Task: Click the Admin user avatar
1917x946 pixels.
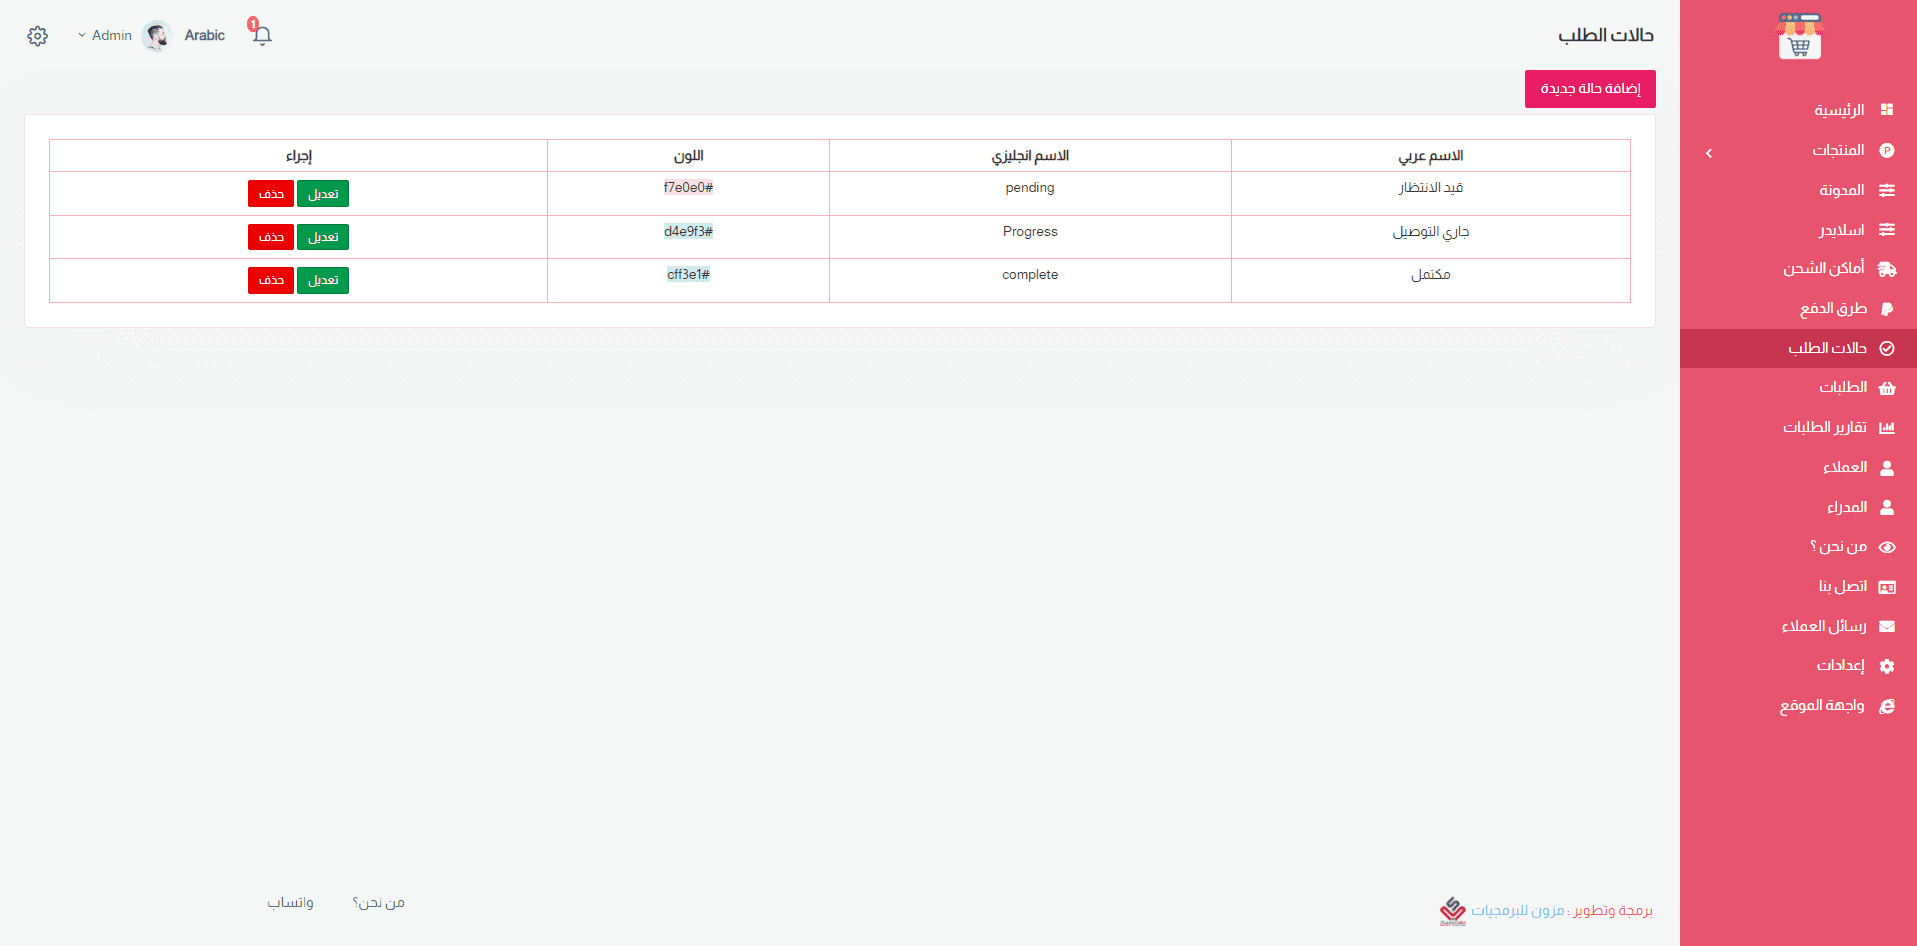Action: click(x=156, y=36)
